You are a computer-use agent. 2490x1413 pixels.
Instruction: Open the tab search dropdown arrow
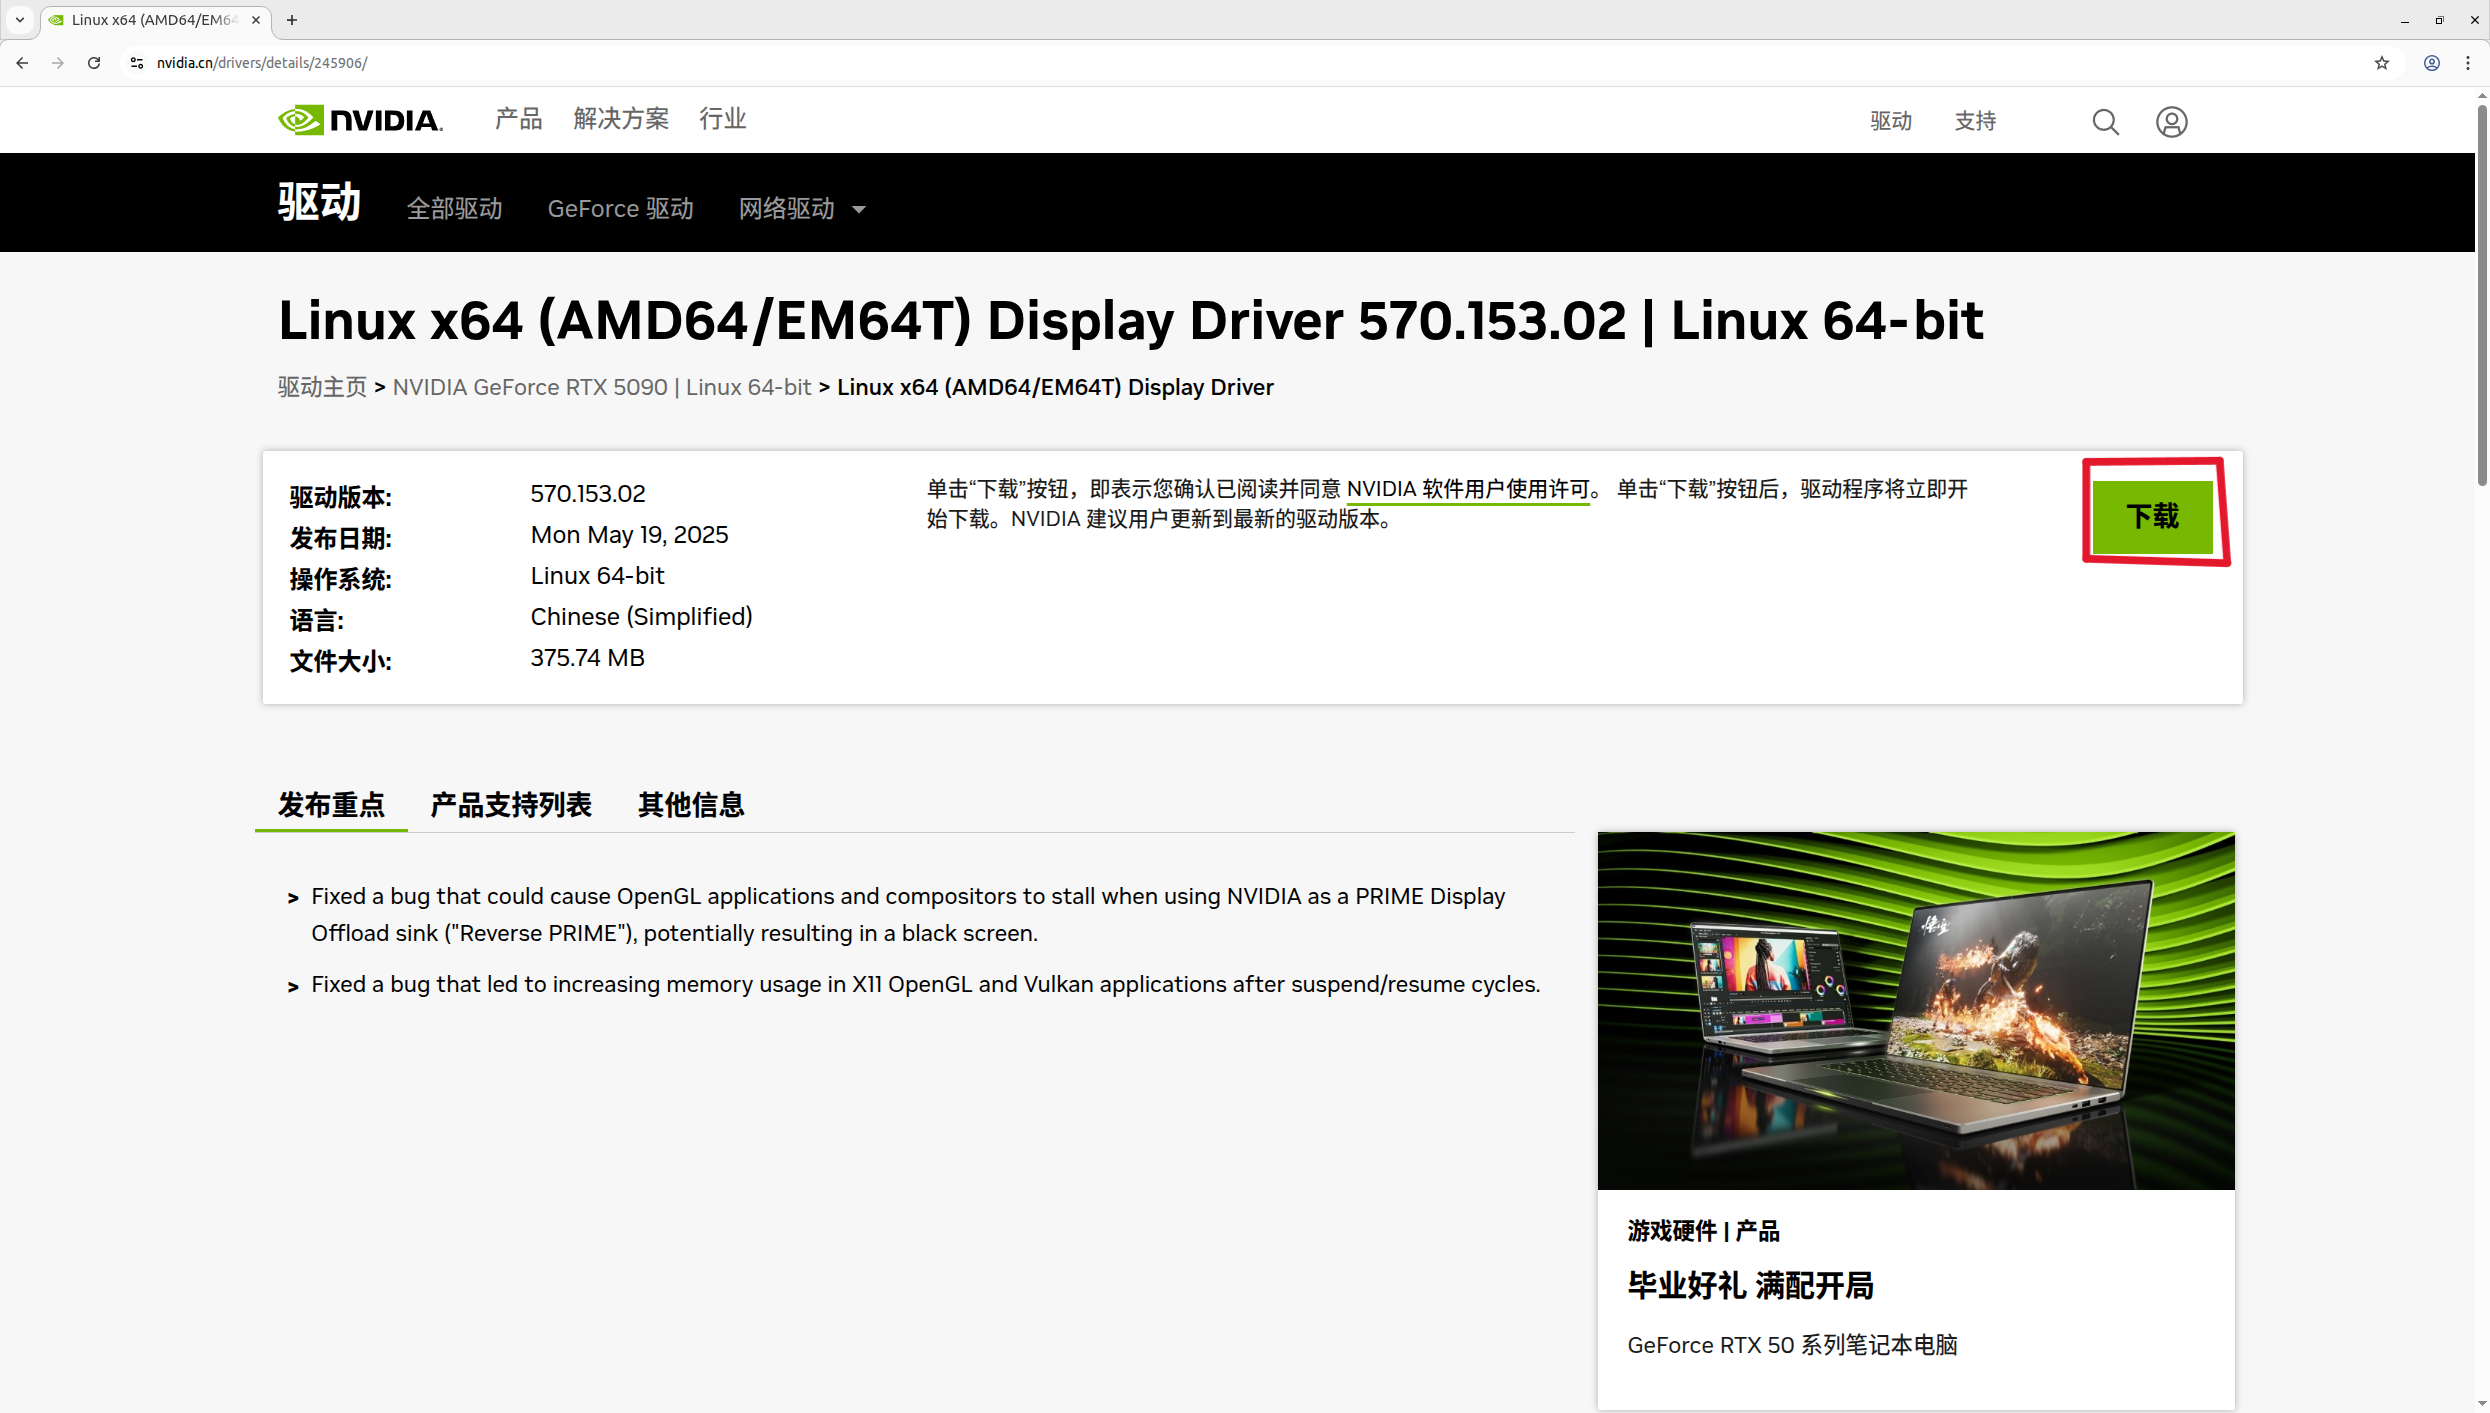(x=19, y=20)
